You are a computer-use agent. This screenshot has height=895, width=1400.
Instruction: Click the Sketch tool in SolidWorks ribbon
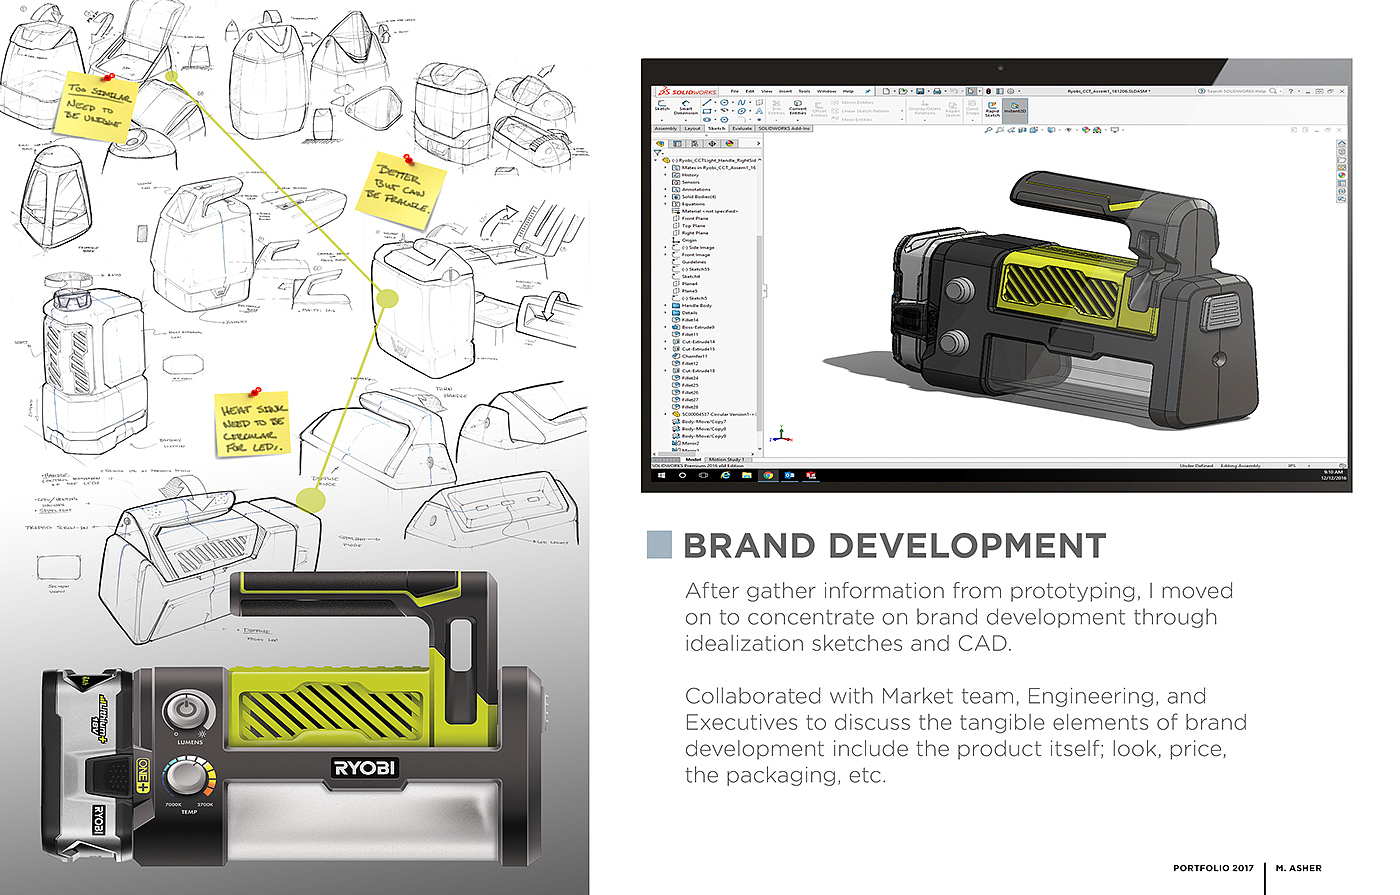[662, 105]
